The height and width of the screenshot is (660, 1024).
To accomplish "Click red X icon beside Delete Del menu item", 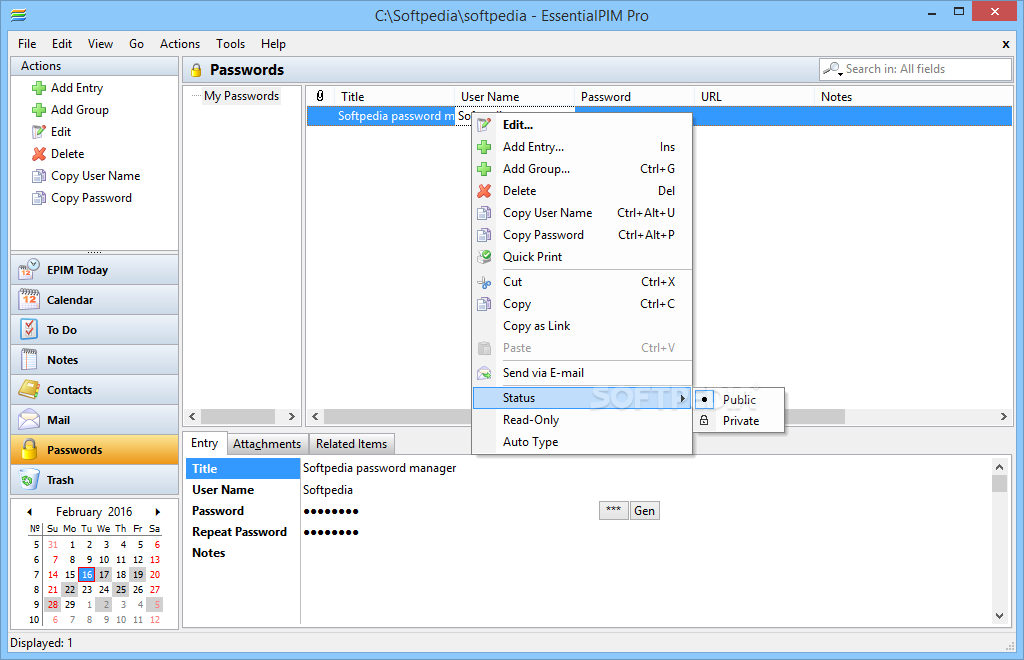I will click(x=484, y=191).
